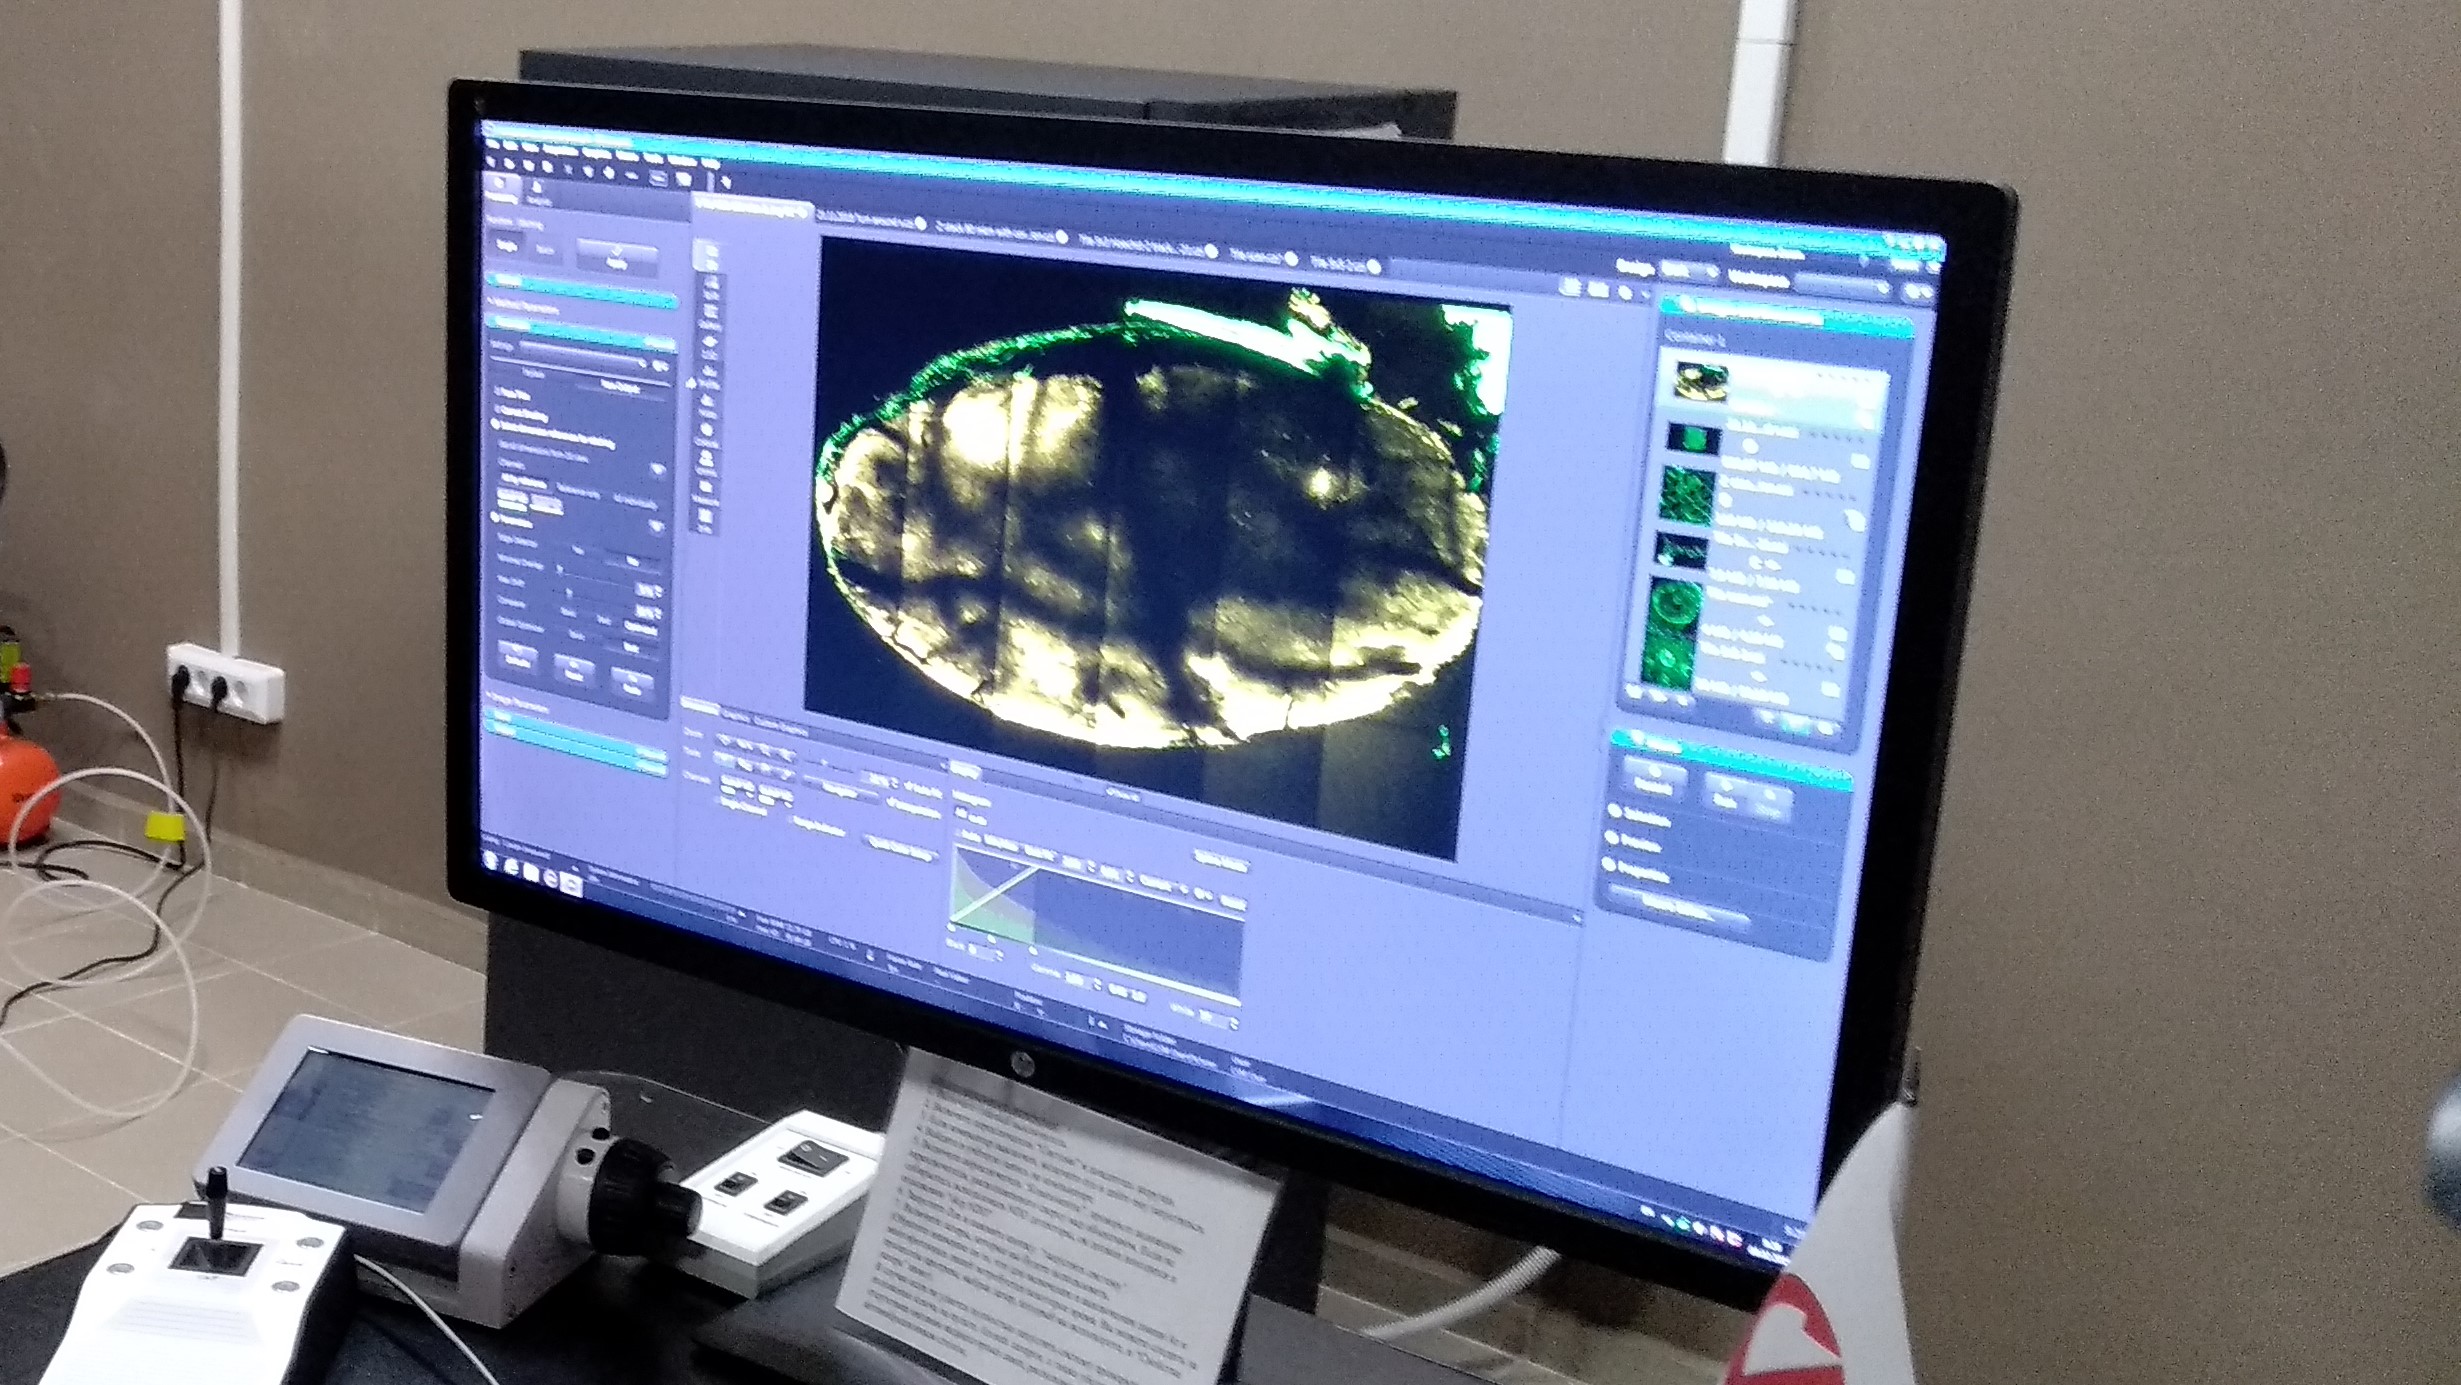Open the Windows Start button on taskbar
The width and height of the screenshot is (2461, 1385).
(491, 861)
